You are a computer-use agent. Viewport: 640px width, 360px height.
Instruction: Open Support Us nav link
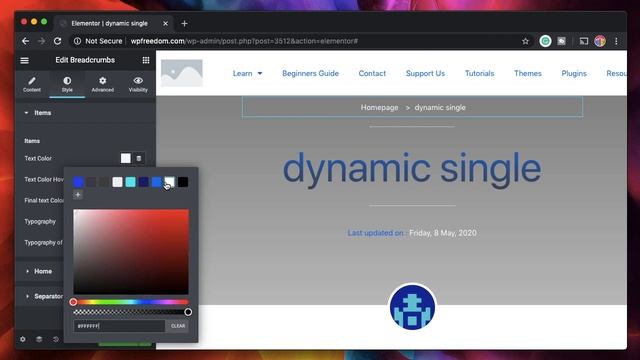425,73
